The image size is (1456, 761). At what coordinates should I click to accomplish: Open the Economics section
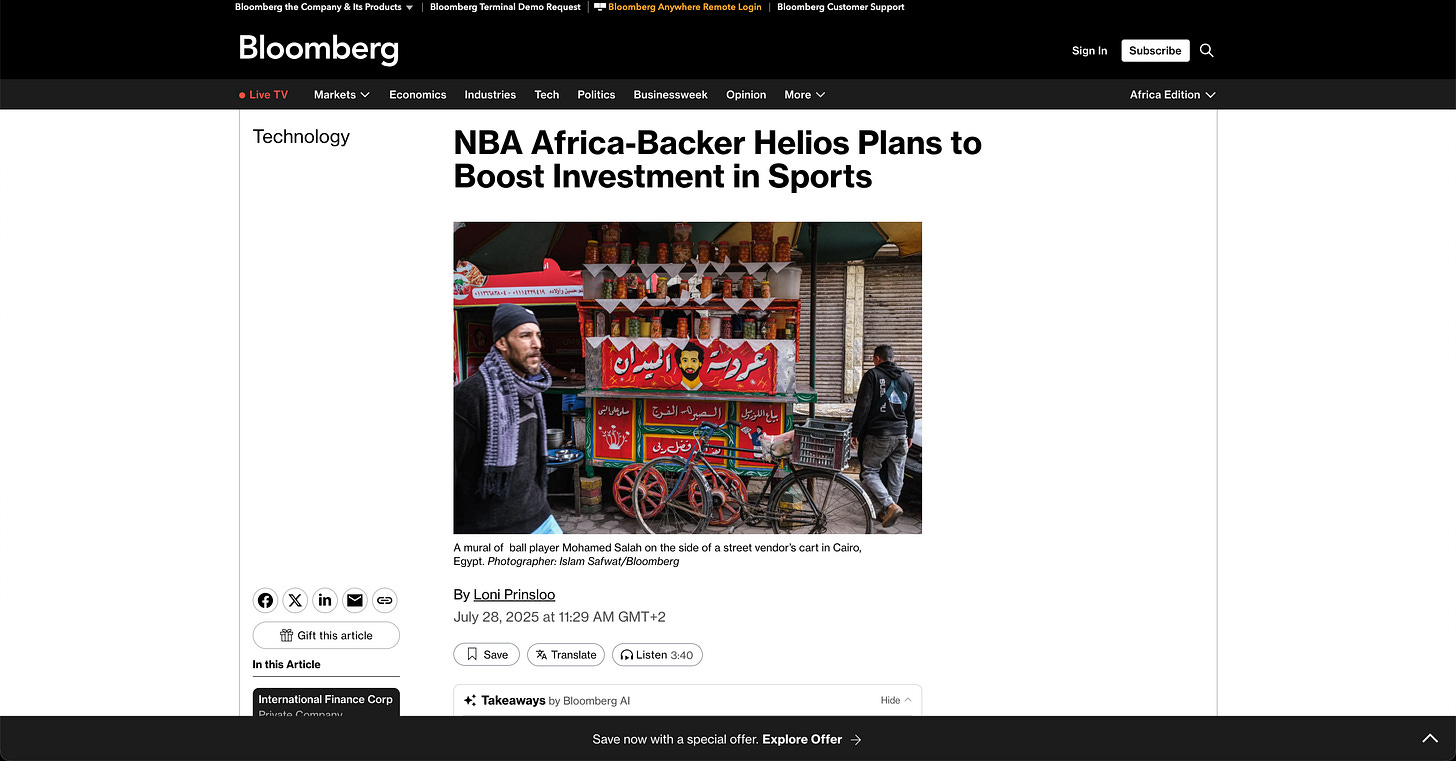tap(418, 94)
